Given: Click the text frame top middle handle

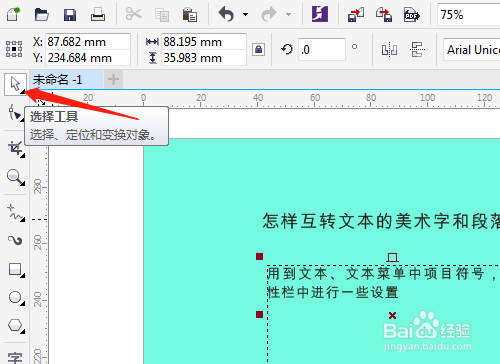Looking at the screenshot, I should (x=393, y=257).
